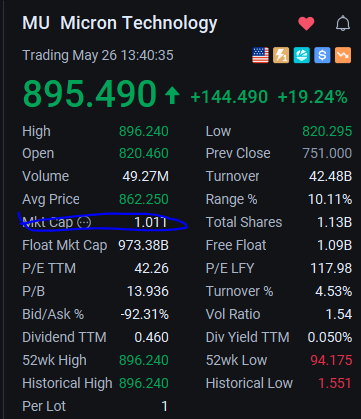Click the orange downward chart icon
The image size is (361, 419).
(343, 55)
